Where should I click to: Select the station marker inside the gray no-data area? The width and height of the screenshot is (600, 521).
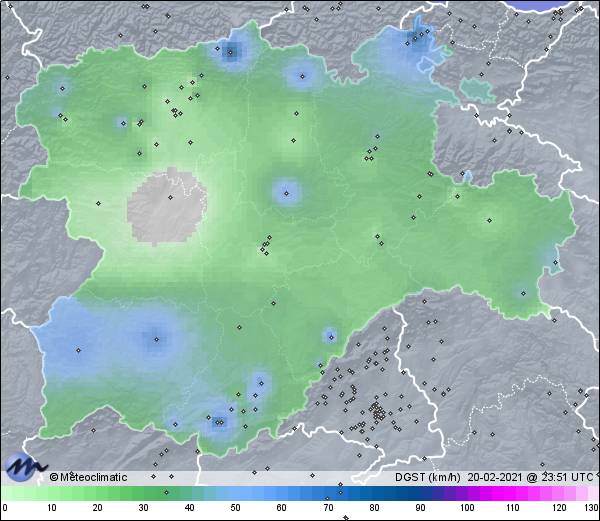click(170, 197)
